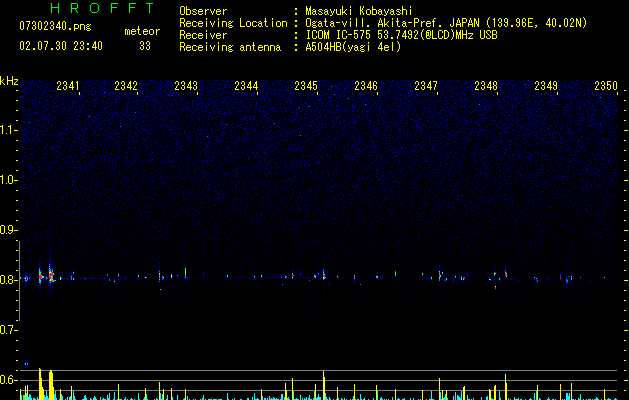
Task: Click time marker 2341
Action: coord(68,86)
